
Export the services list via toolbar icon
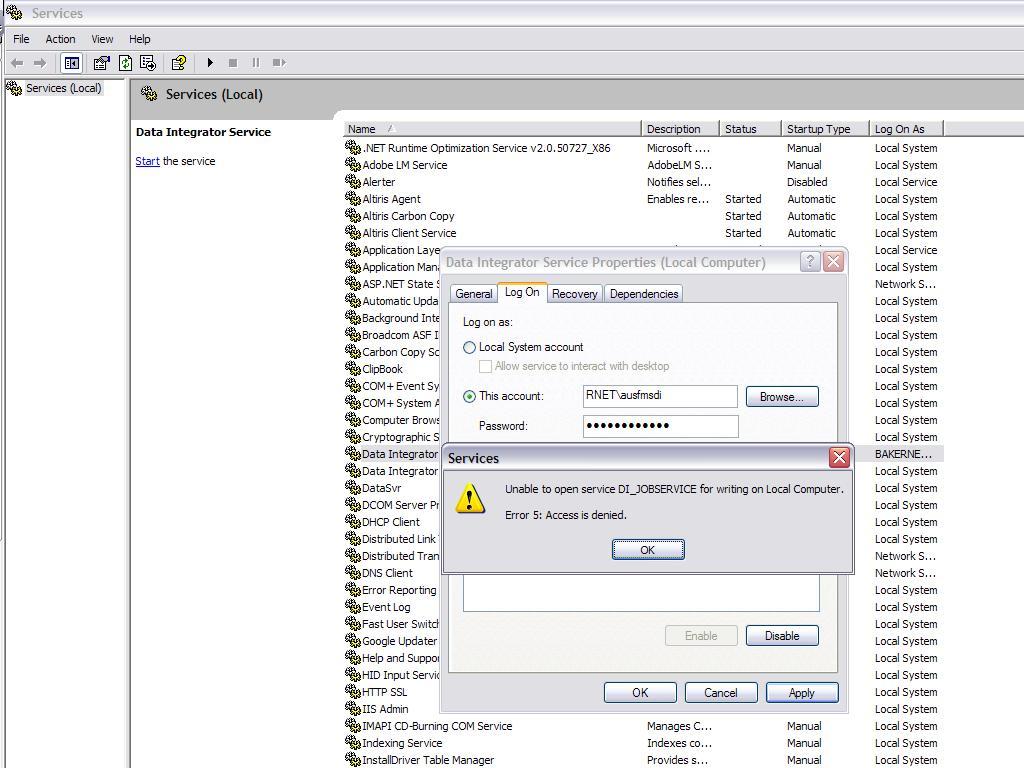point(146,62)
